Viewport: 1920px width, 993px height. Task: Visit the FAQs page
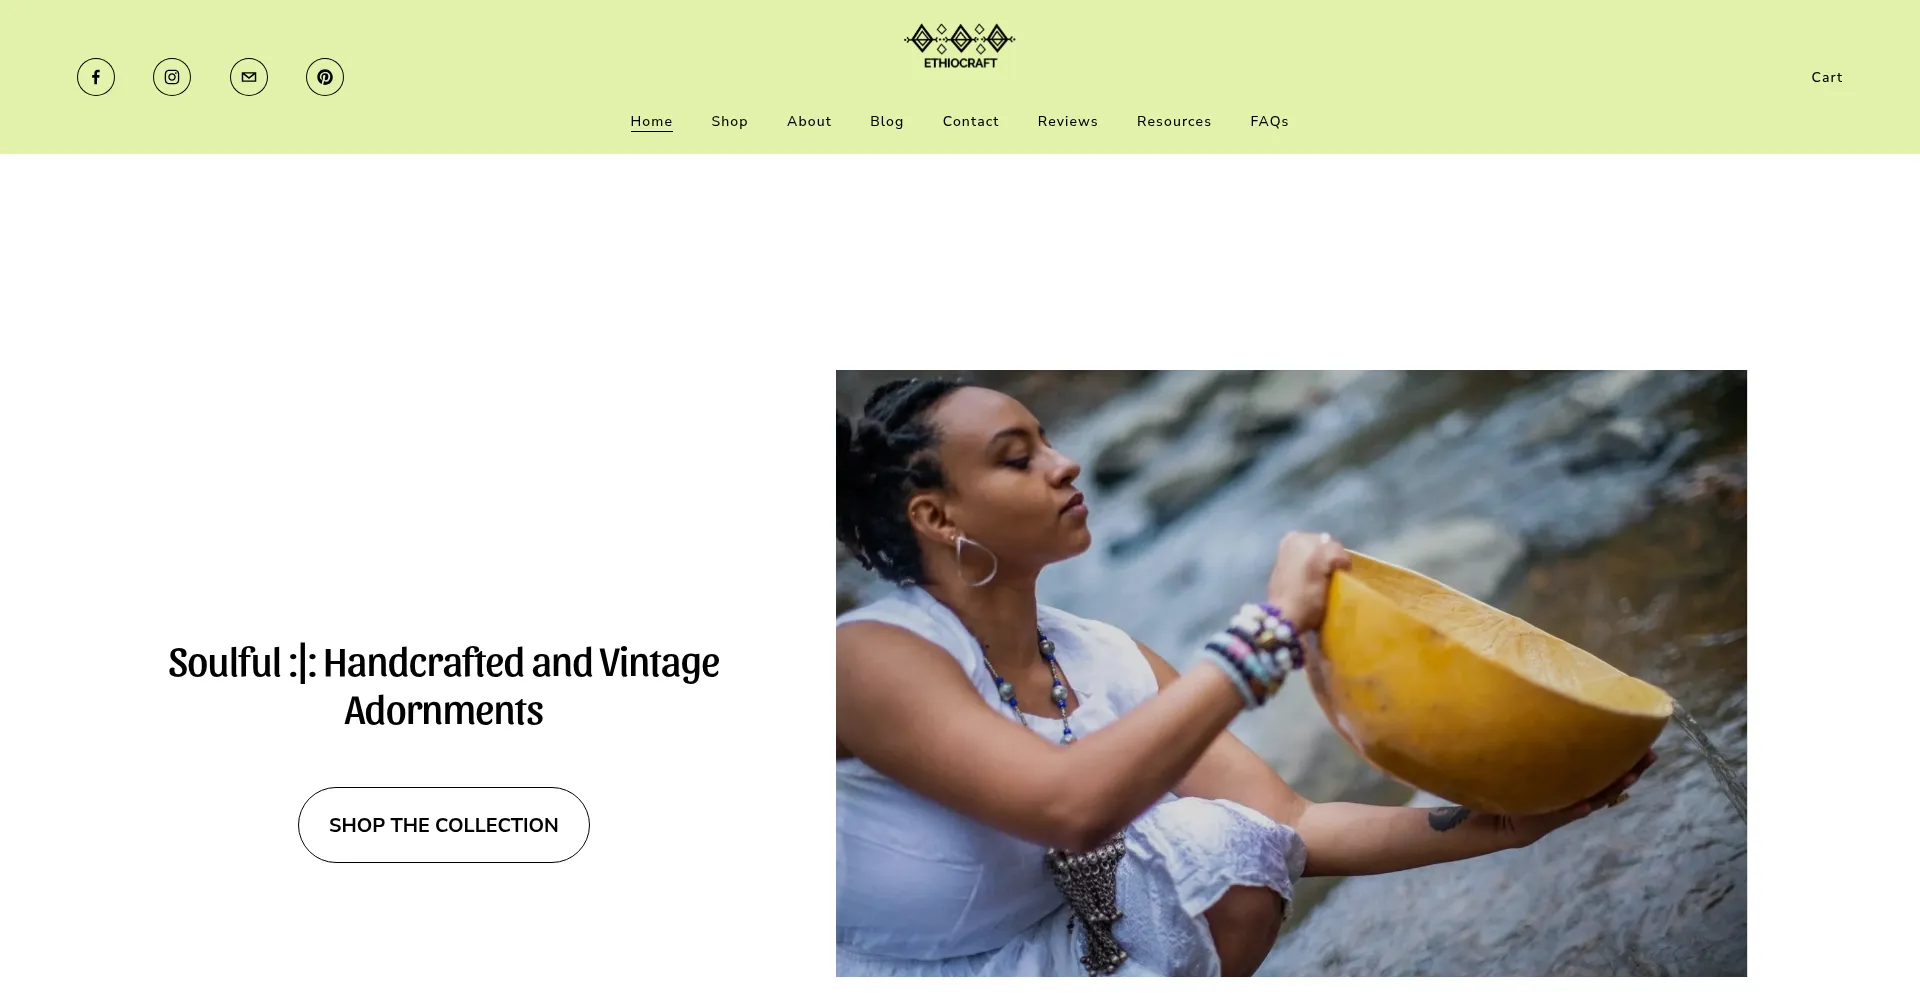click(1269, 121)
